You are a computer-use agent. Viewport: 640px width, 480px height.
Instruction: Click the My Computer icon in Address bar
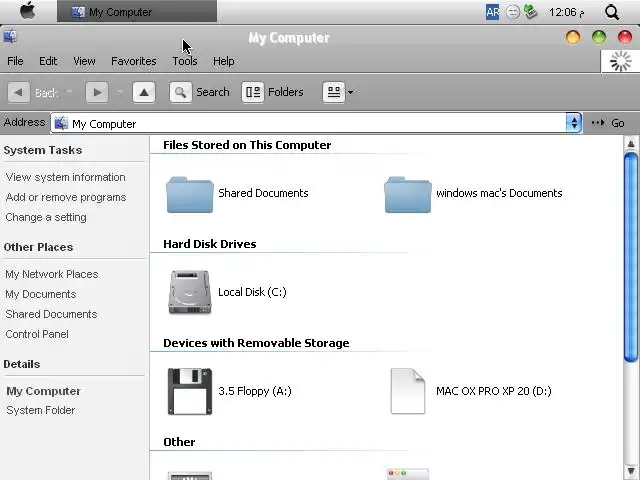coord(61,123)
